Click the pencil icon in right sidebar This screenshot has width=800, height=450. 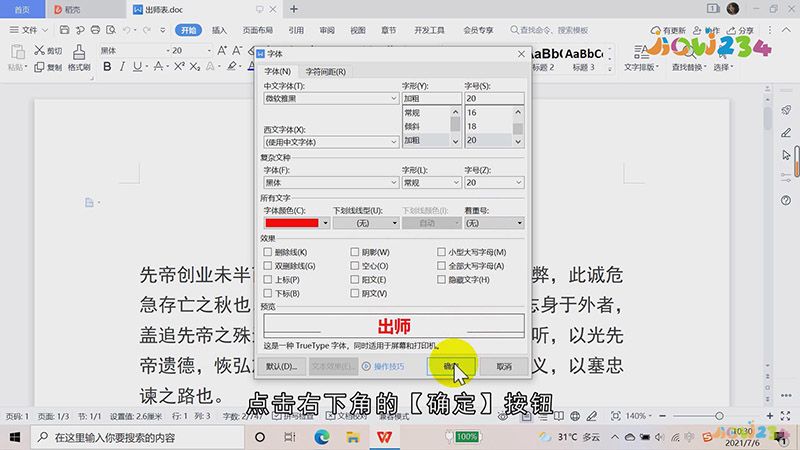click(786, 133)
